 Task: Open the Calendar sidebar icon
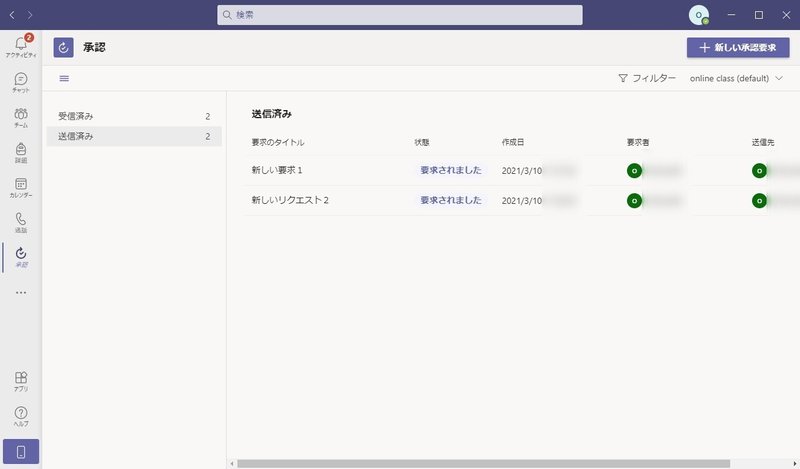(21, 187)
